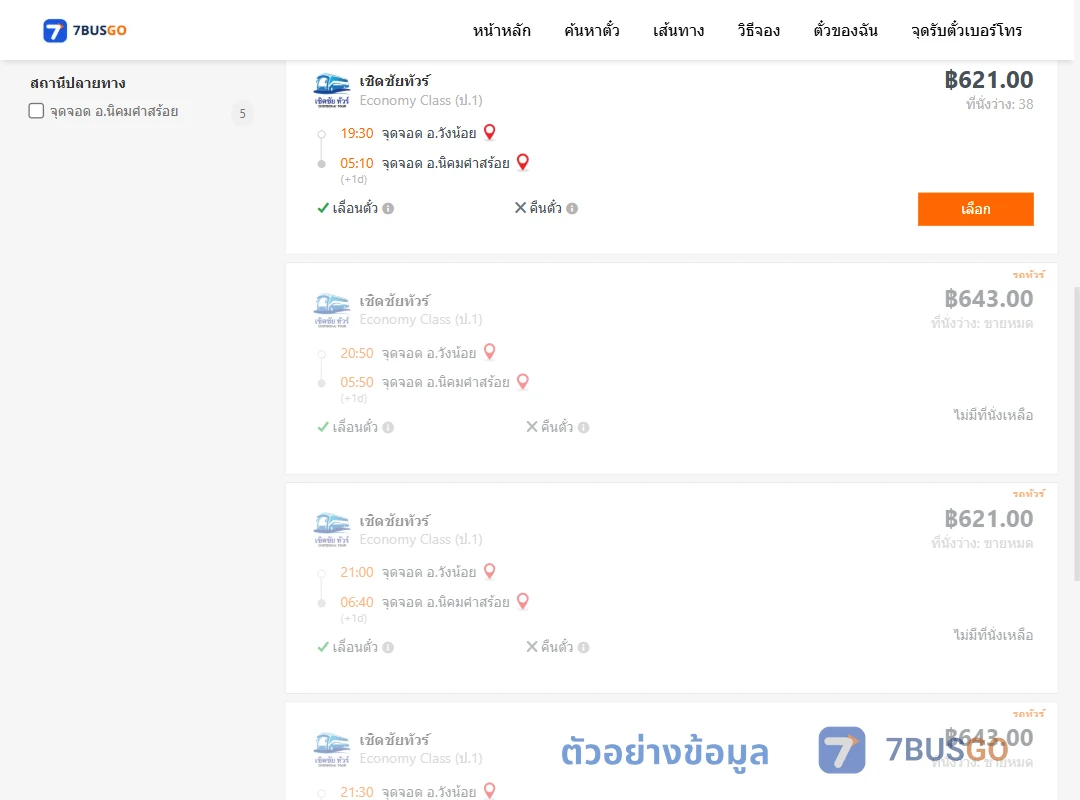Click the count badge 5 beside destination filter
Screen dimensions: 1080x800
click(x=242, y=113)
